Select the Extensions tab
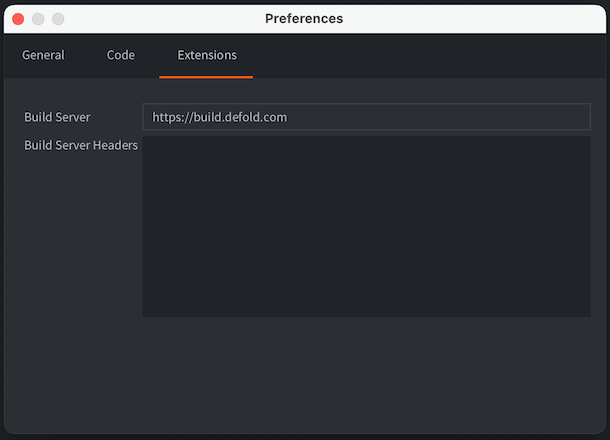The width and height of the screenshot is (610, 440). (207, 55)
